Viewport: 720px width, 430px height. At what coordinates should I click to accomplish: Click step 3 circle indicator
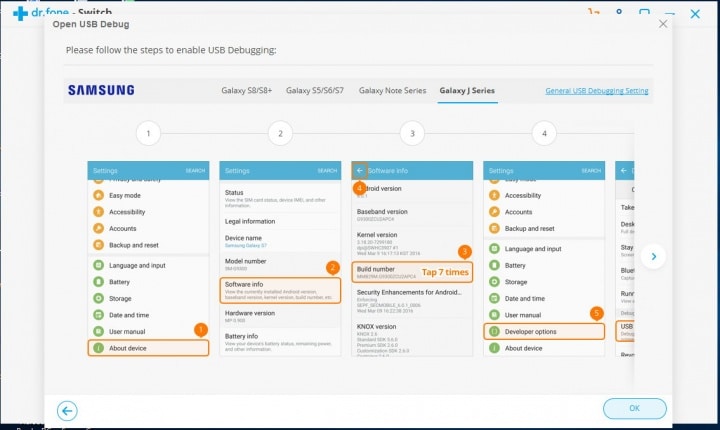pyautogui.click(x=412, y=133)
